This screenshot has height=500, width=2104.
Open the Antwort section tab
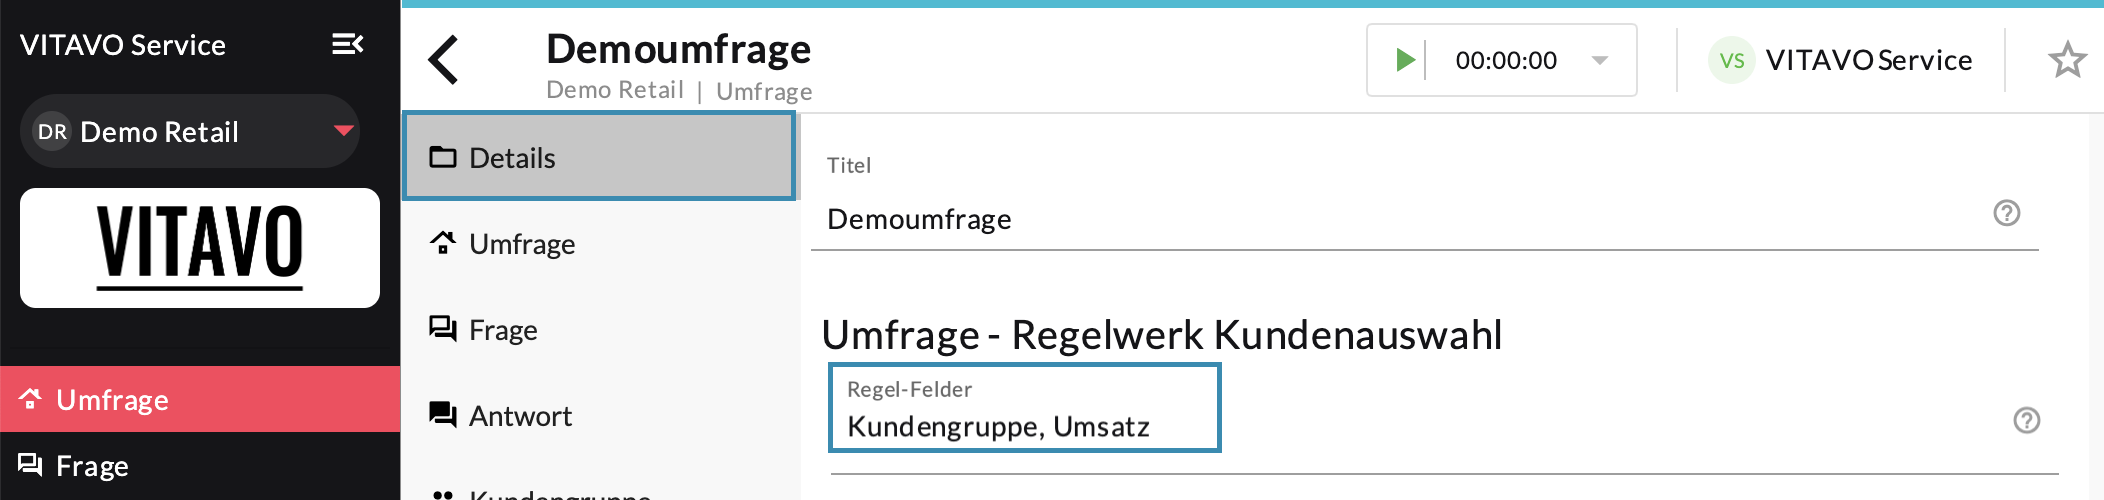click(519, 416)
